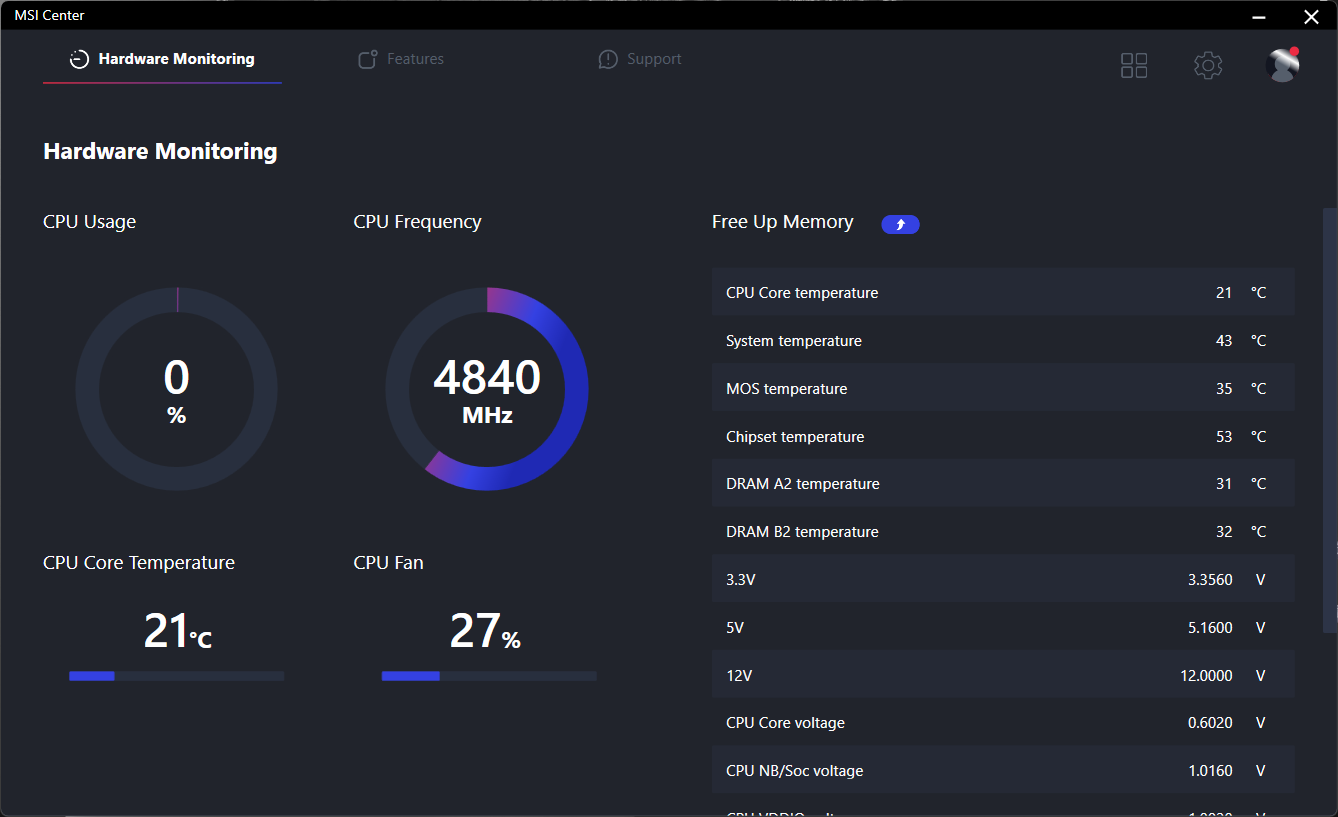Click the 27% CPU fan readout
Viewport: 1338px width, 817px height.
point(485,632)
